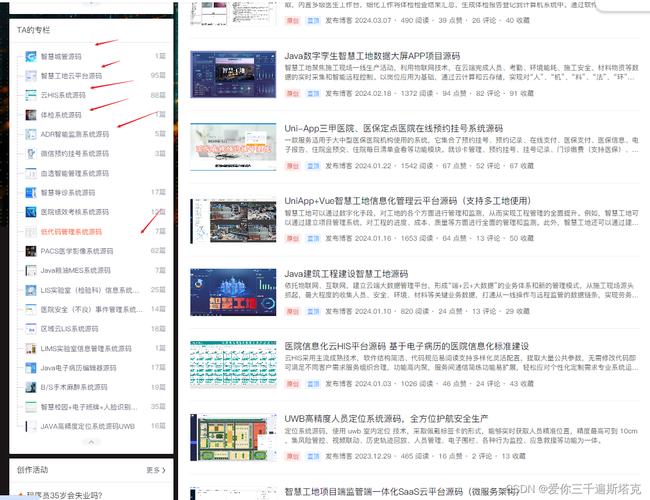Open article 智慧工地项目端监管端一体化SaaS云平台源码
Image resolution: width=650 pixels, height=500 pixels.
point(401,492)
